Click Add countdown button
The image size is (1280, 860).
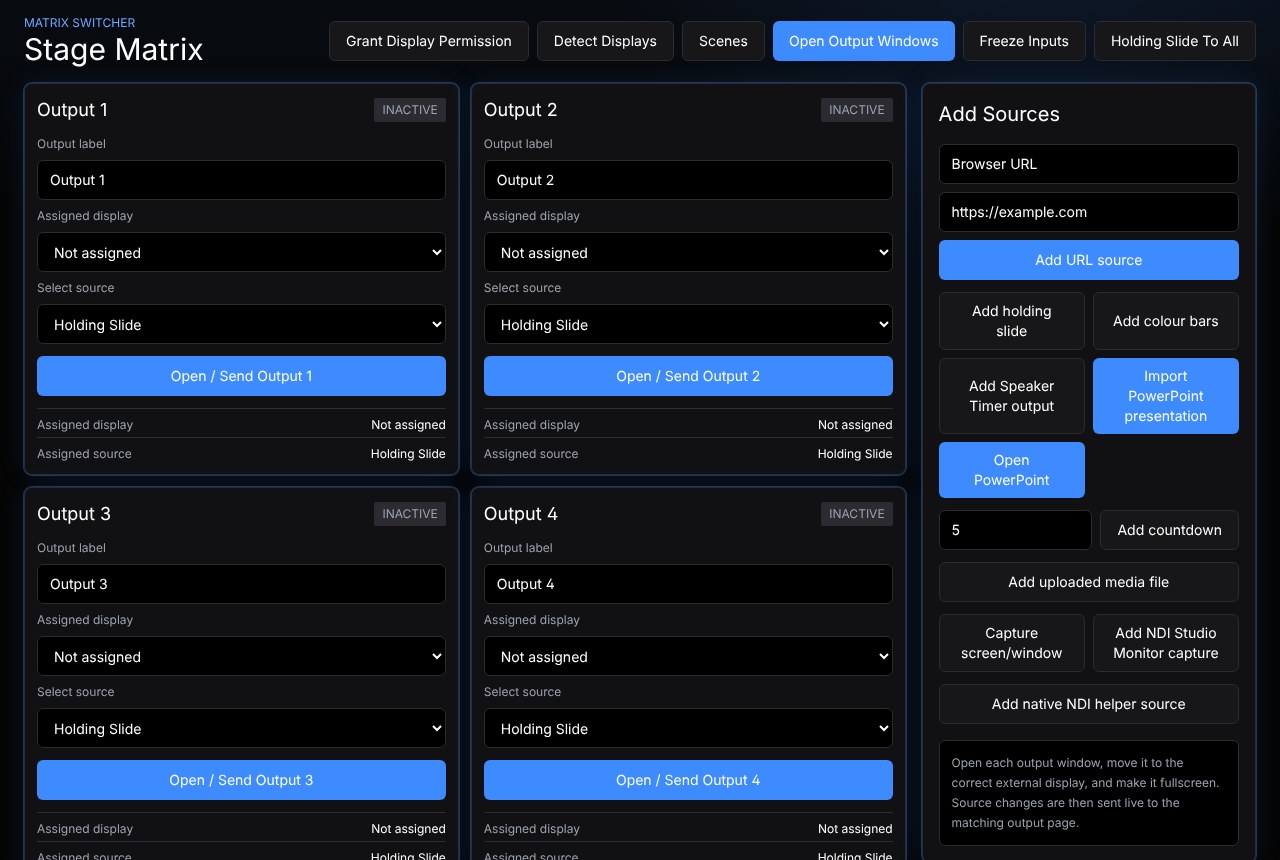pos(1170,530)
